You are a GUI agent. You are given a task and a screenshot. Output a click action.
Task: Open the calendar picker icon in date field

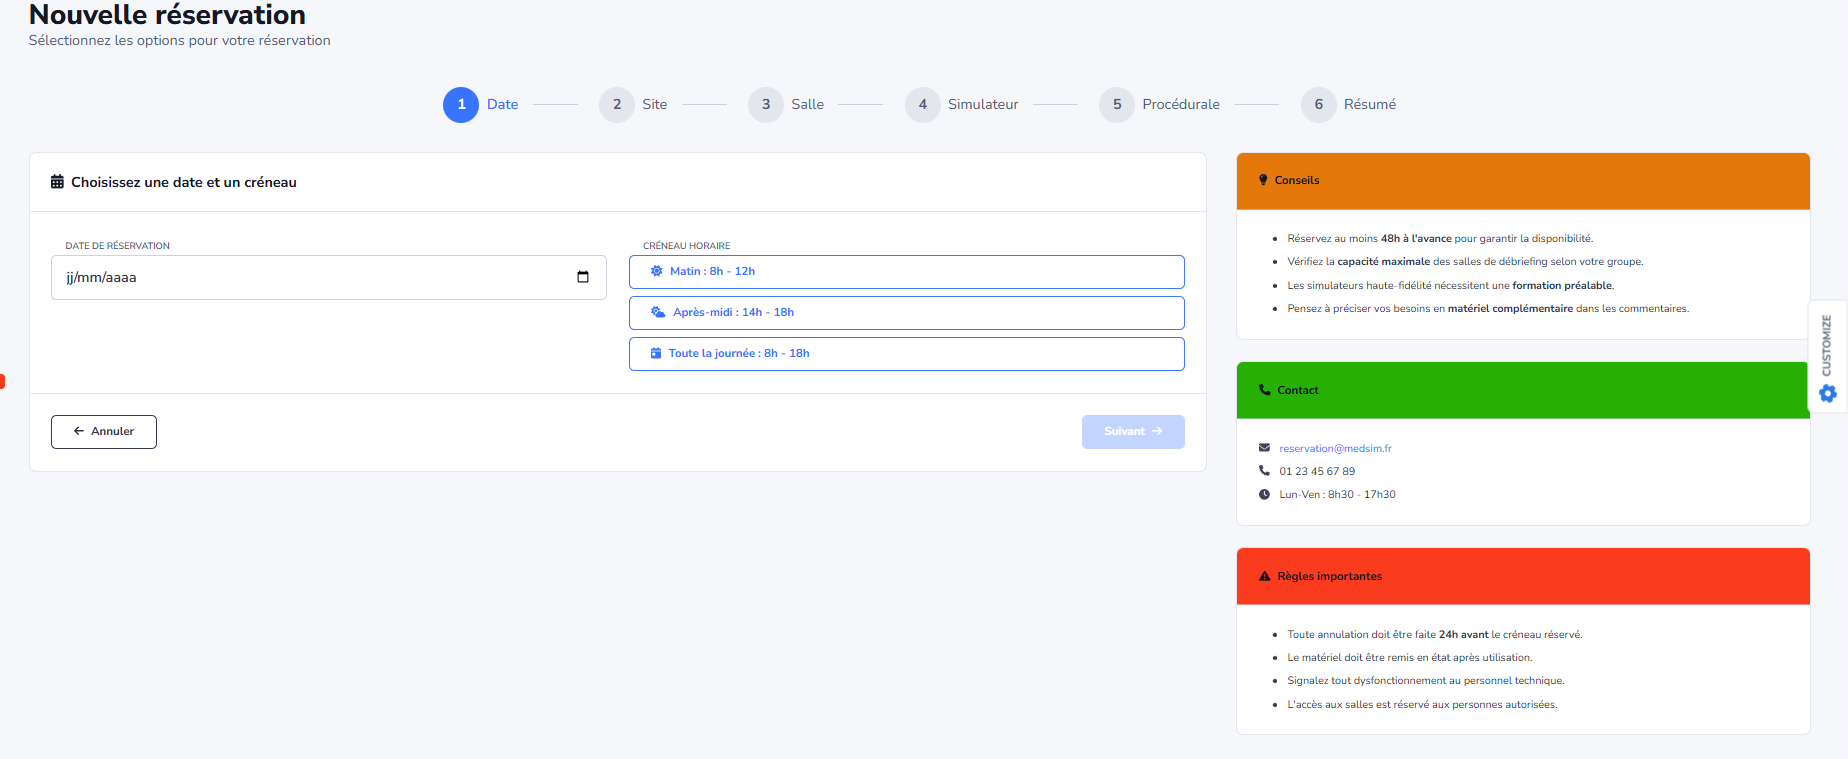coord(583,277)
